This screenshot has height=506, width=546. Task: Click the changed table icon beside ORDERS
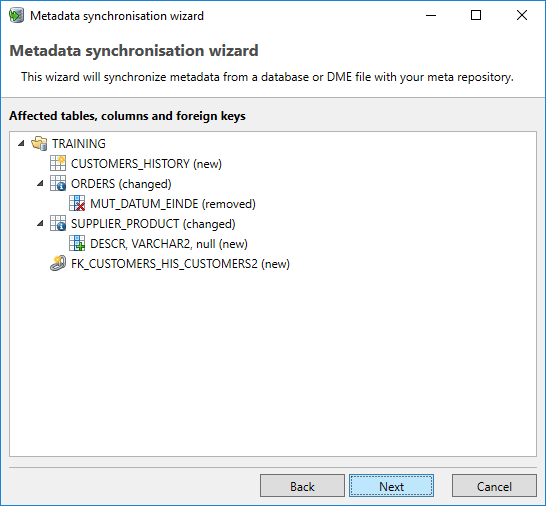pos(58,184)
